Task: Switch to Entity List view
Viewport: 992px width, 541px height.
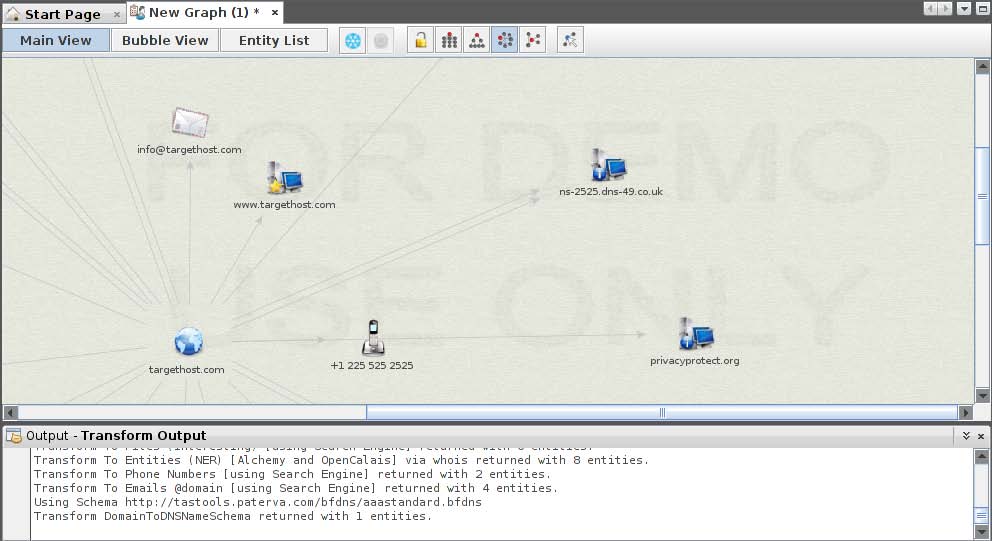Action: click(x=274, y=41)
